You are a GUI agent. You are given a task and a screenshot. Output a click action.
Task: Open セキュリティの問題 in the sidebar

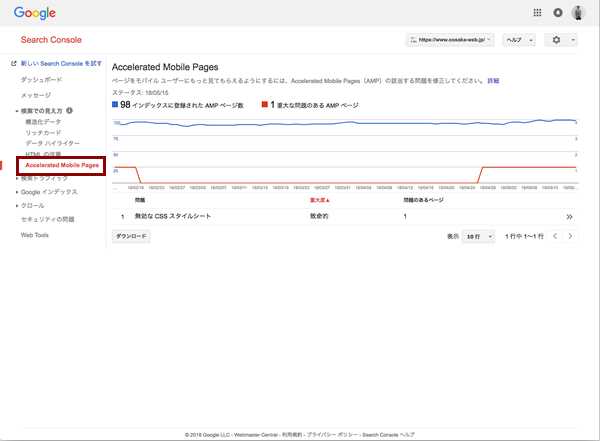coord(47,219)
